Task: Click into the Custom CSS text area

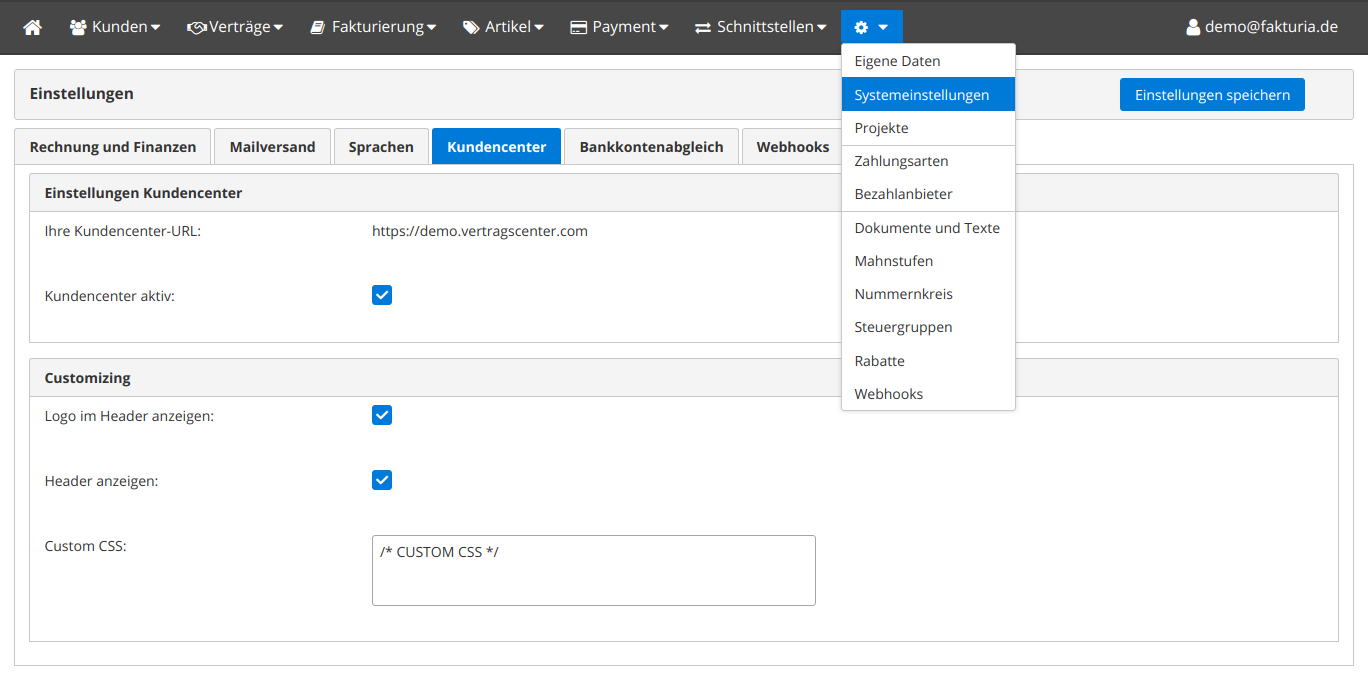Action: tap(593, 570)
